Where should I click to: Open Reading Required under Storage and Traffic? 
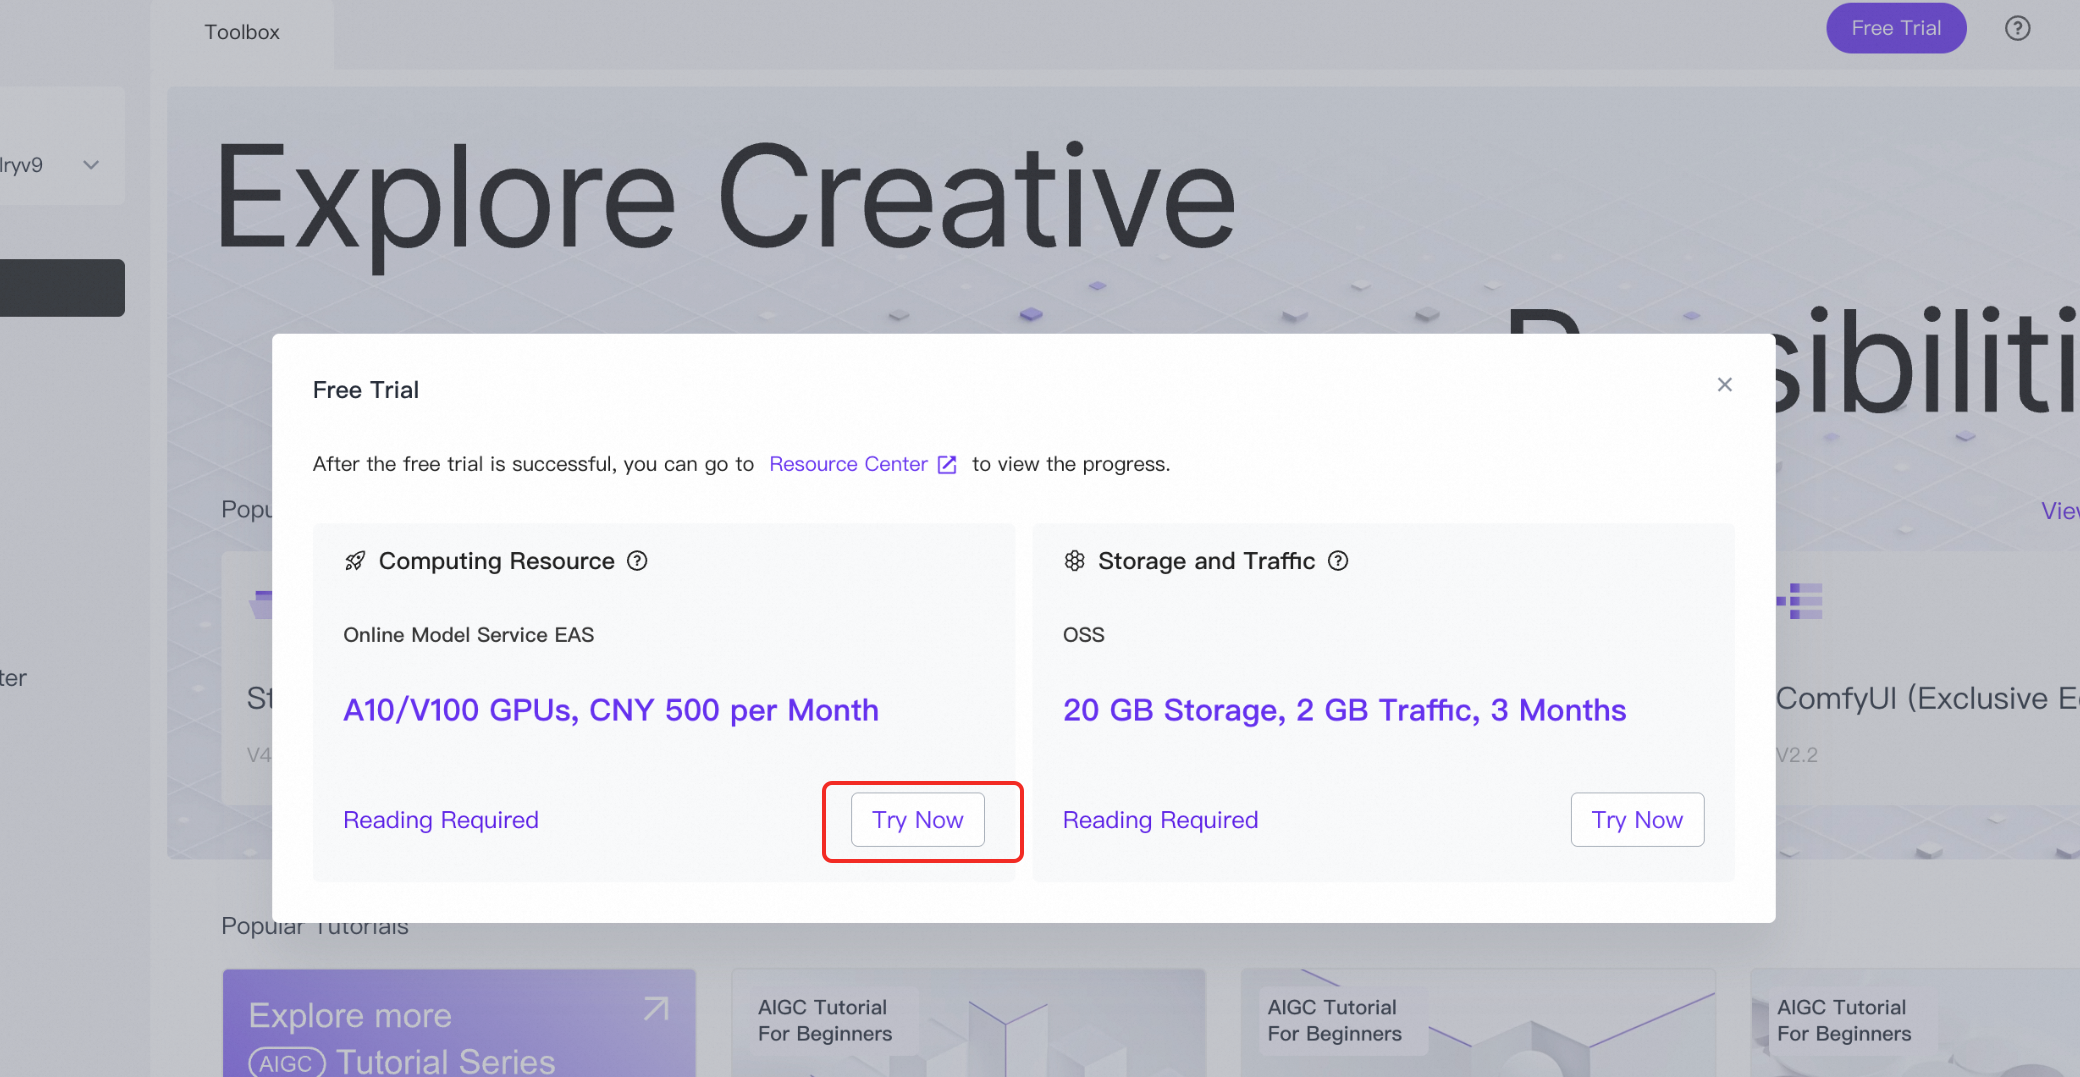click(1160, 820)
